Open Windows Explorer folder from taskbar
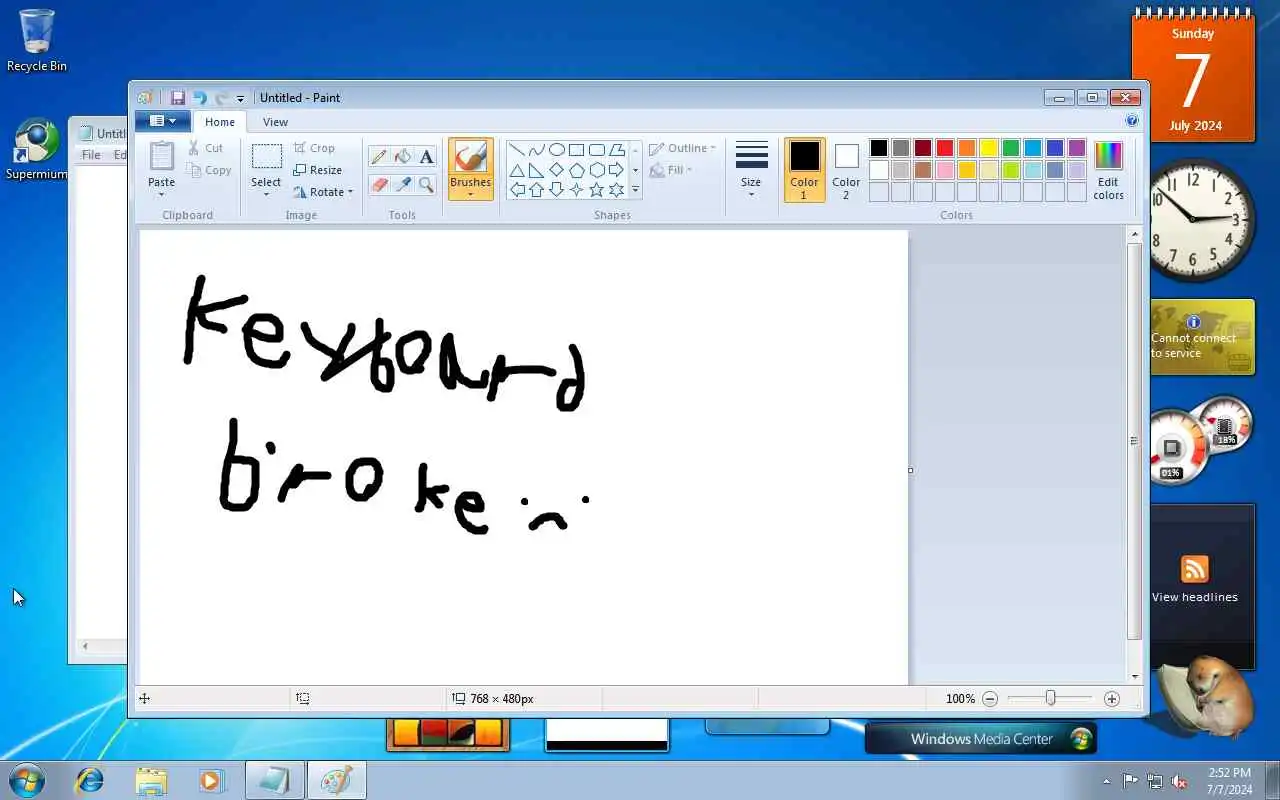Screen dimensions: 1280x800 (x=151, y=780)
